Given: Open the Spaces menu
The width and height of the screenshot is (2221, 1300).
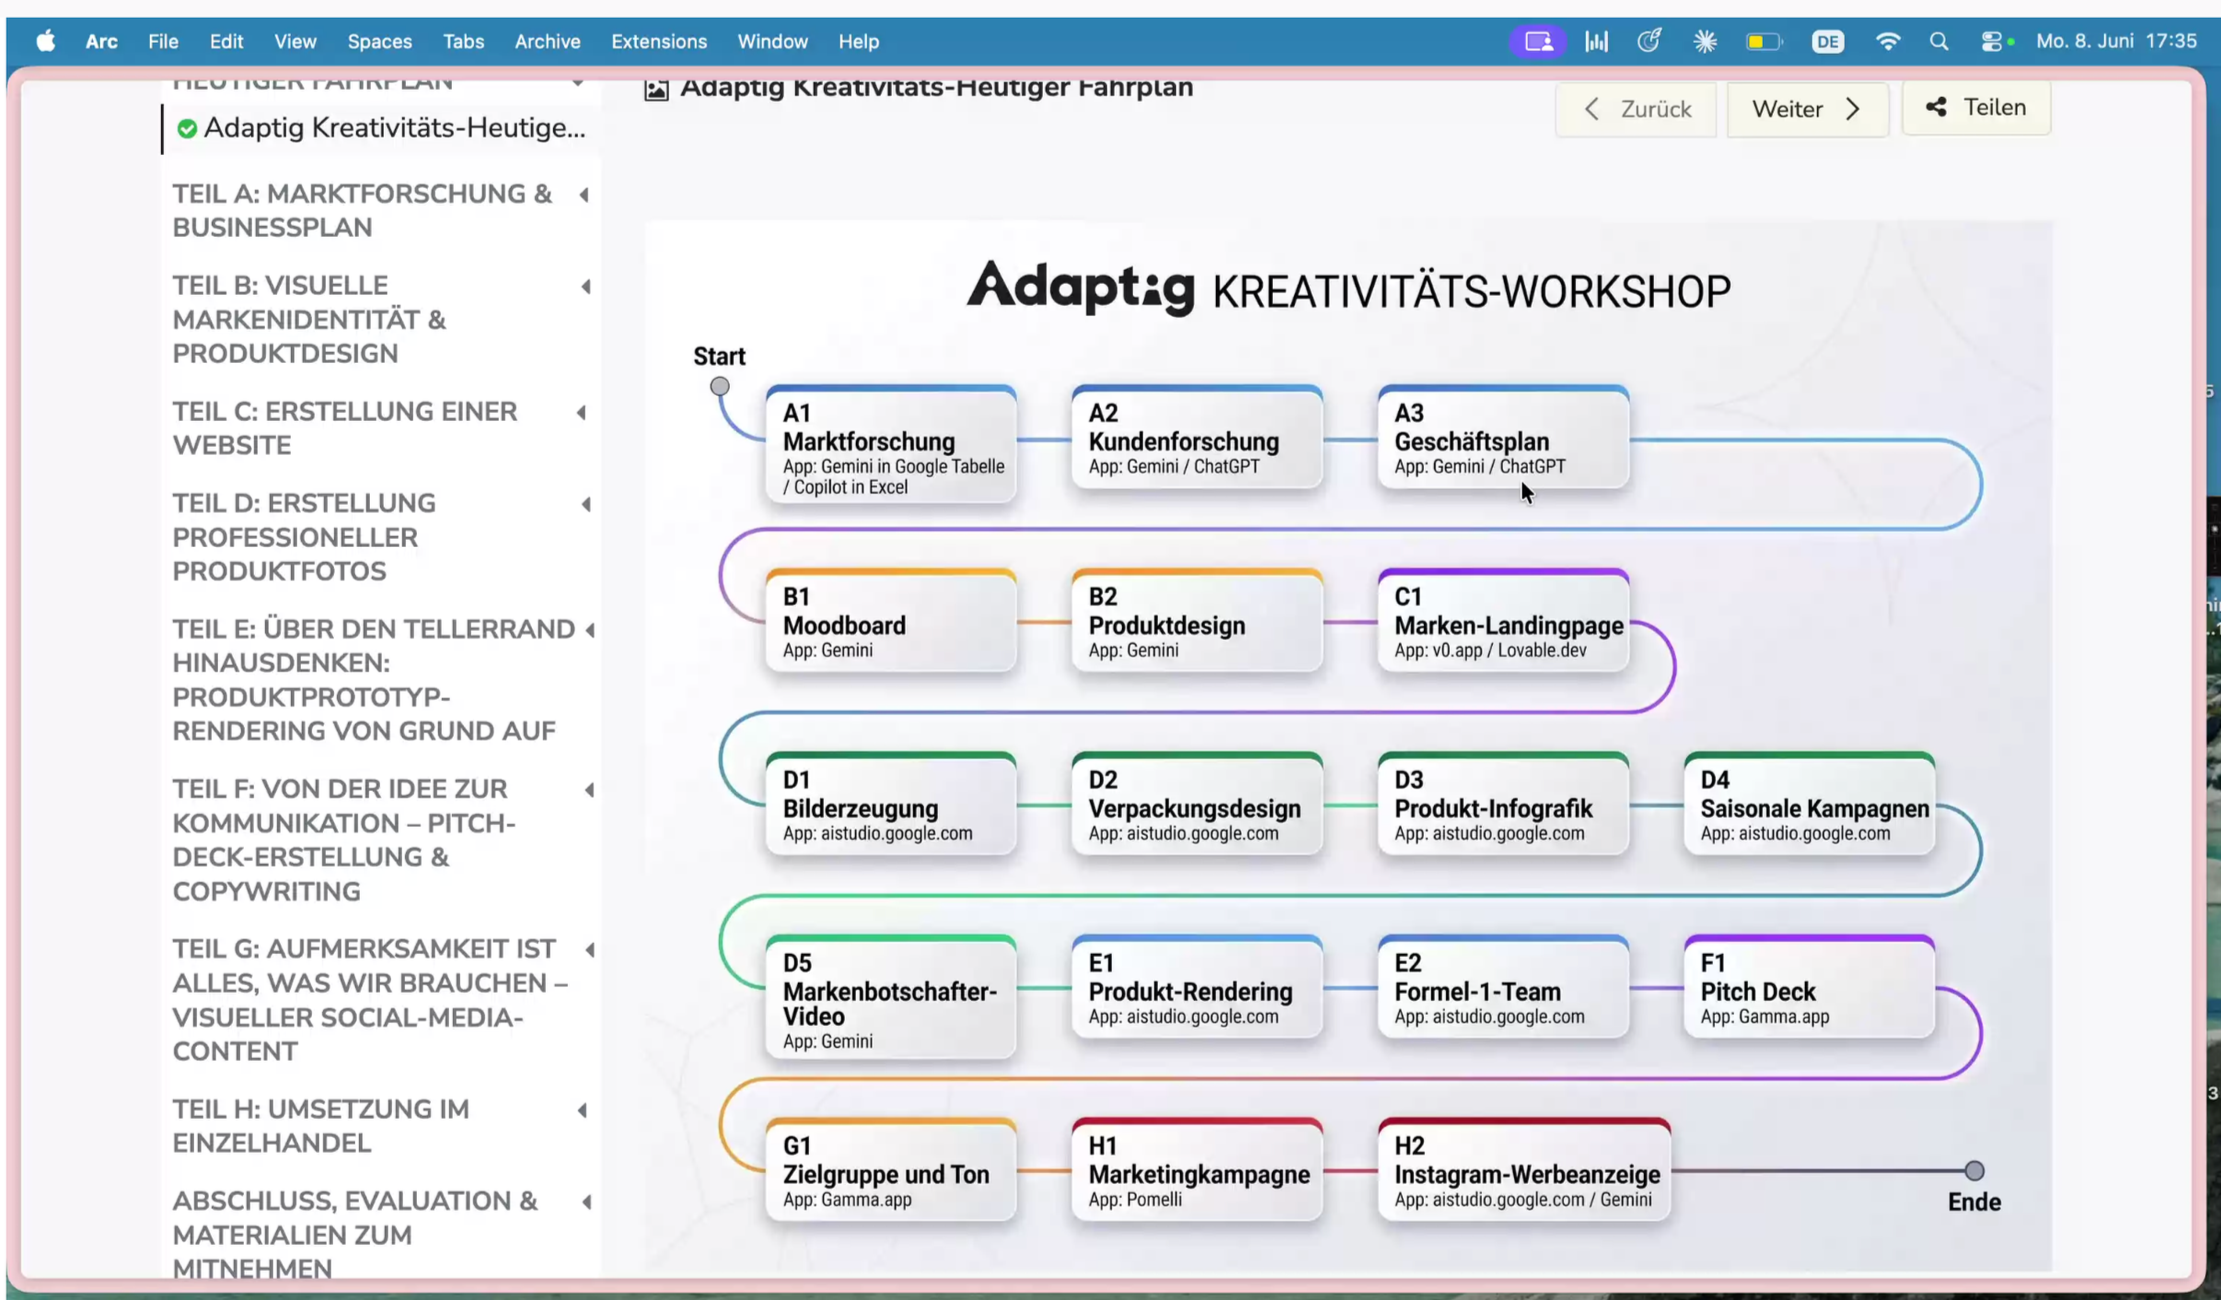Looking at the screenshot, I should pyautogui.click(x=379, y=41).
